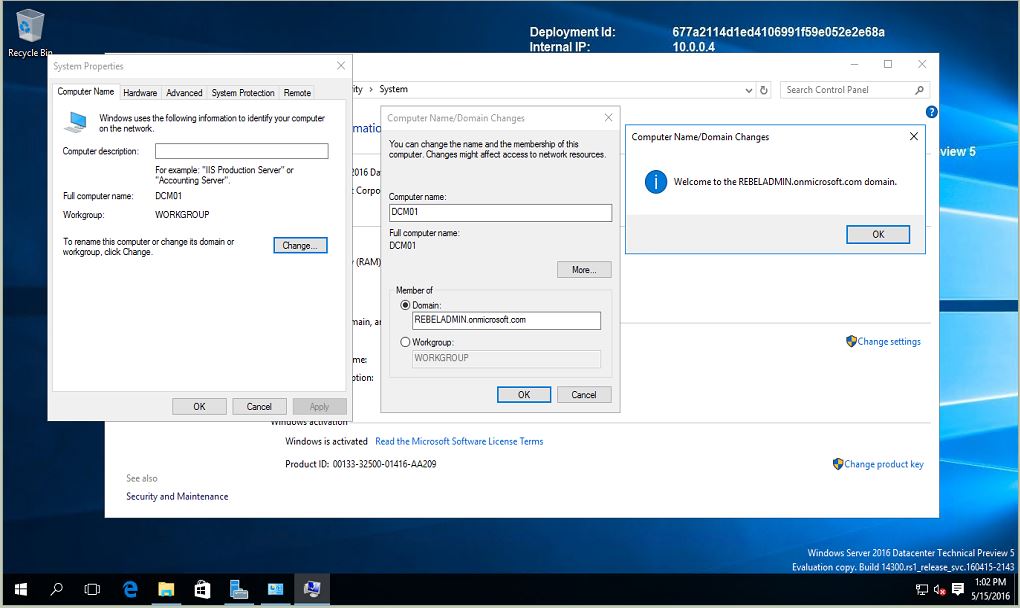Select the active System taskbar icon
Screen dimensions: 1020x608
tap(312, 589)
